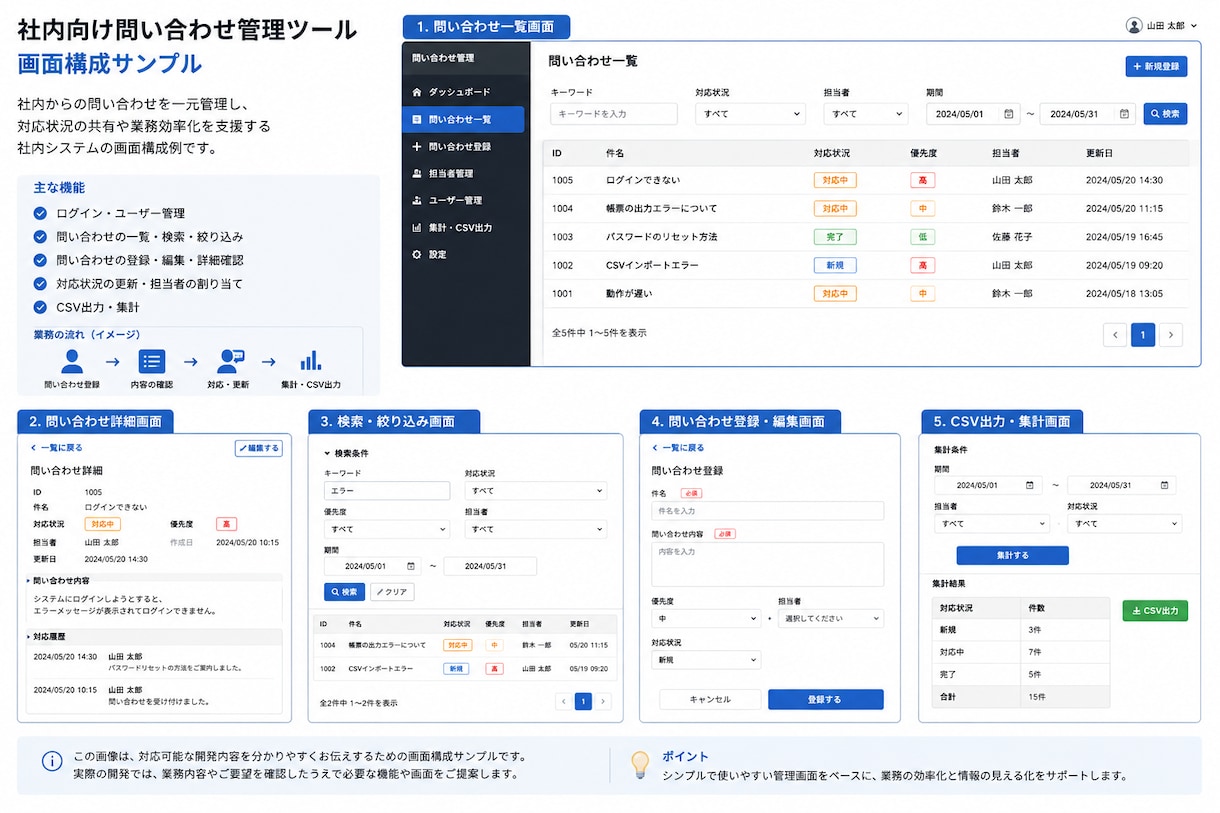1220x813 pixels.
Task: Click the 完了 status badge in row 1003
Action: click(x=835, y=237)
